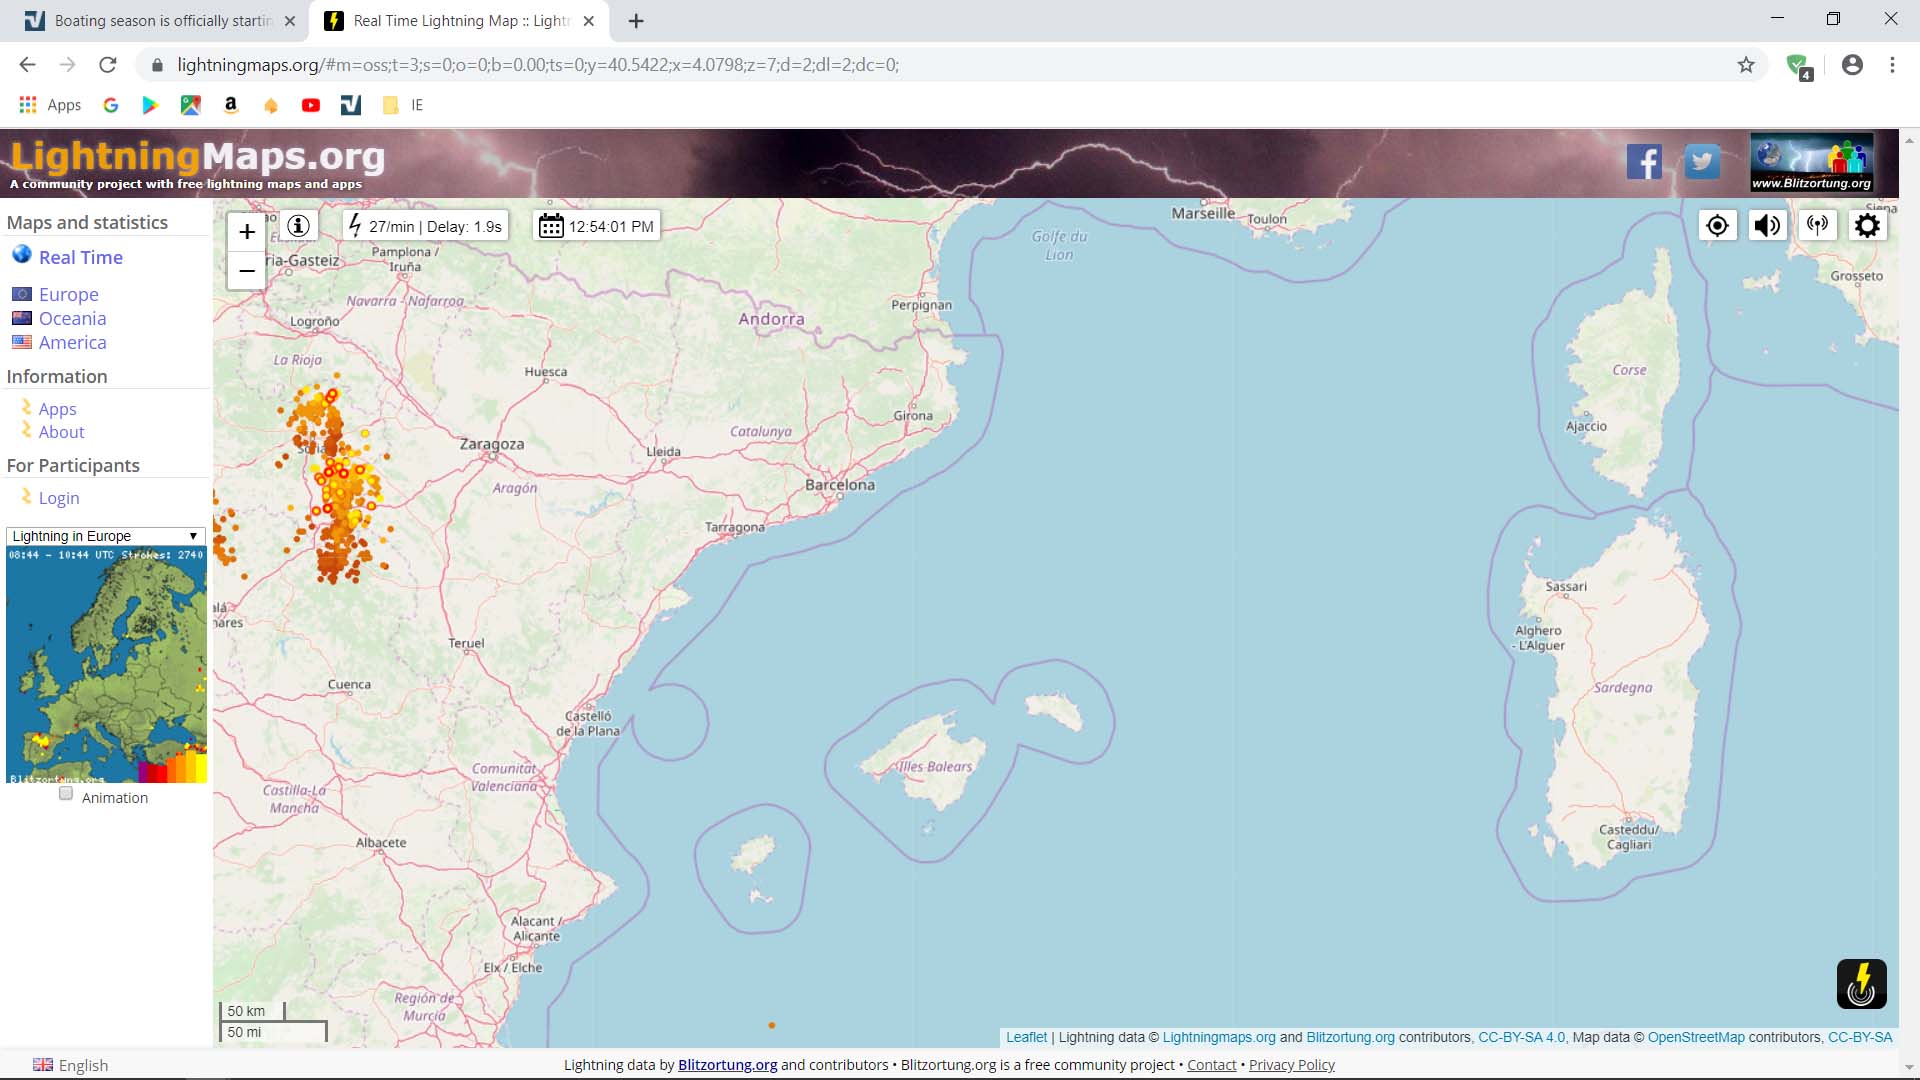This screenshot has width=1920, height=1080.
Task: Open the map info button
Action: [298, 226]
